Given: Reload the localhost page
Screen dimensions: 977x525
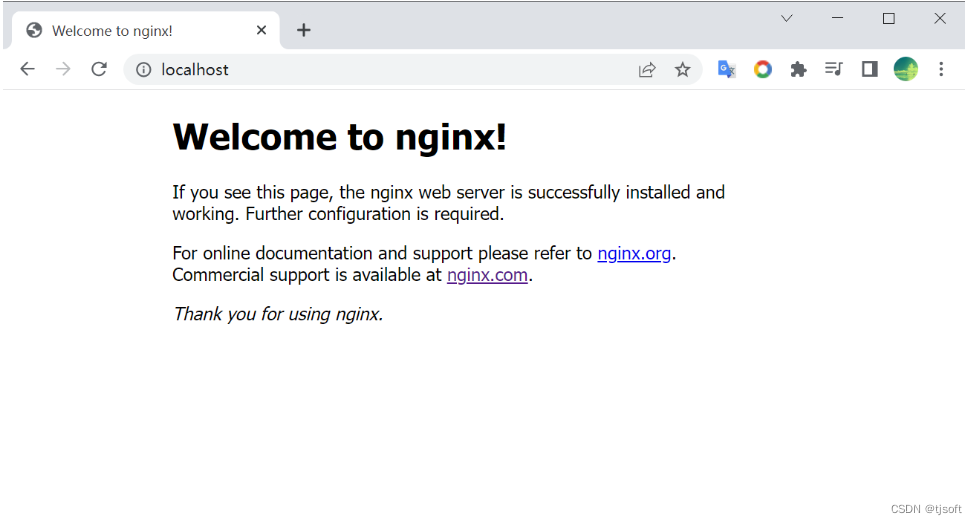Looking at the screenshot, I should 99,69.
